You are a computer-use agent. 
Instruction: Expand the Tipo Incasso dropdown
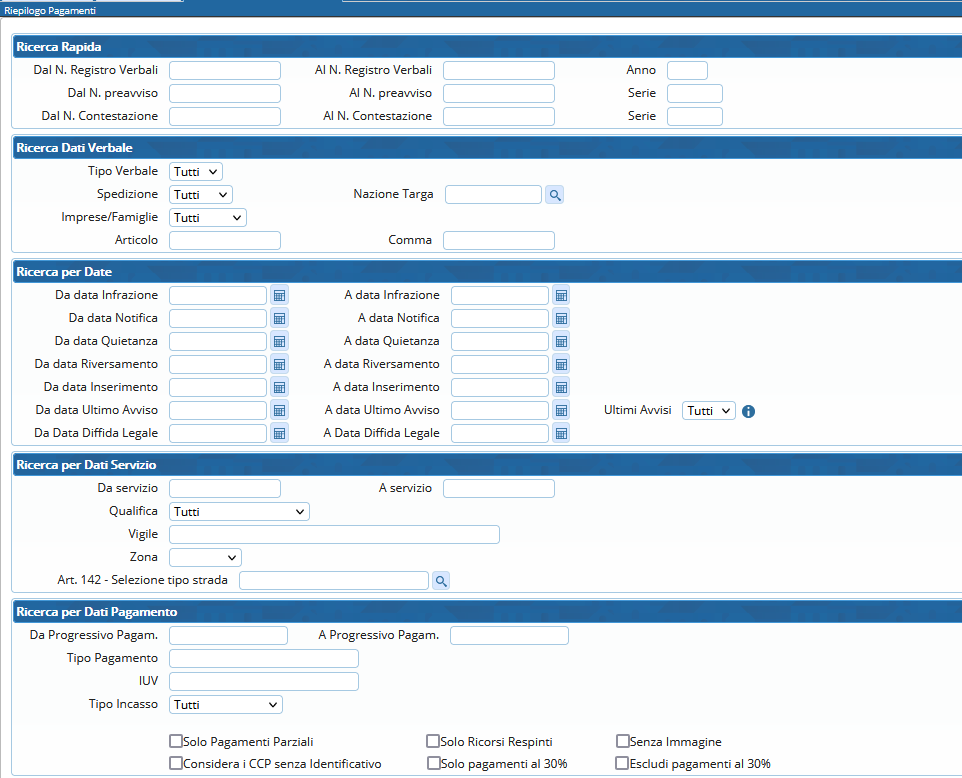tap(226, 705)
